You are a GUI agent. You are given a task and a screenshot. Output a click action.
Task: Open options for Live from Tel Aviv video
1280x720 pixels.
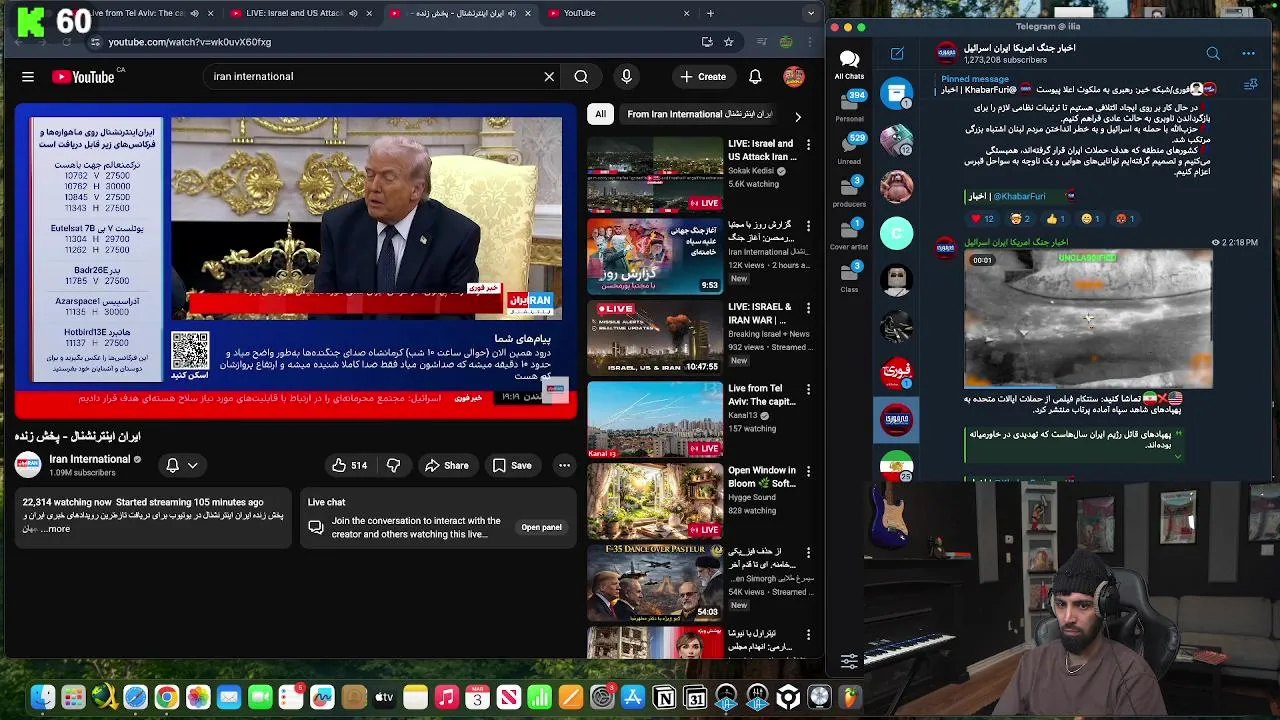click(808, 389)
